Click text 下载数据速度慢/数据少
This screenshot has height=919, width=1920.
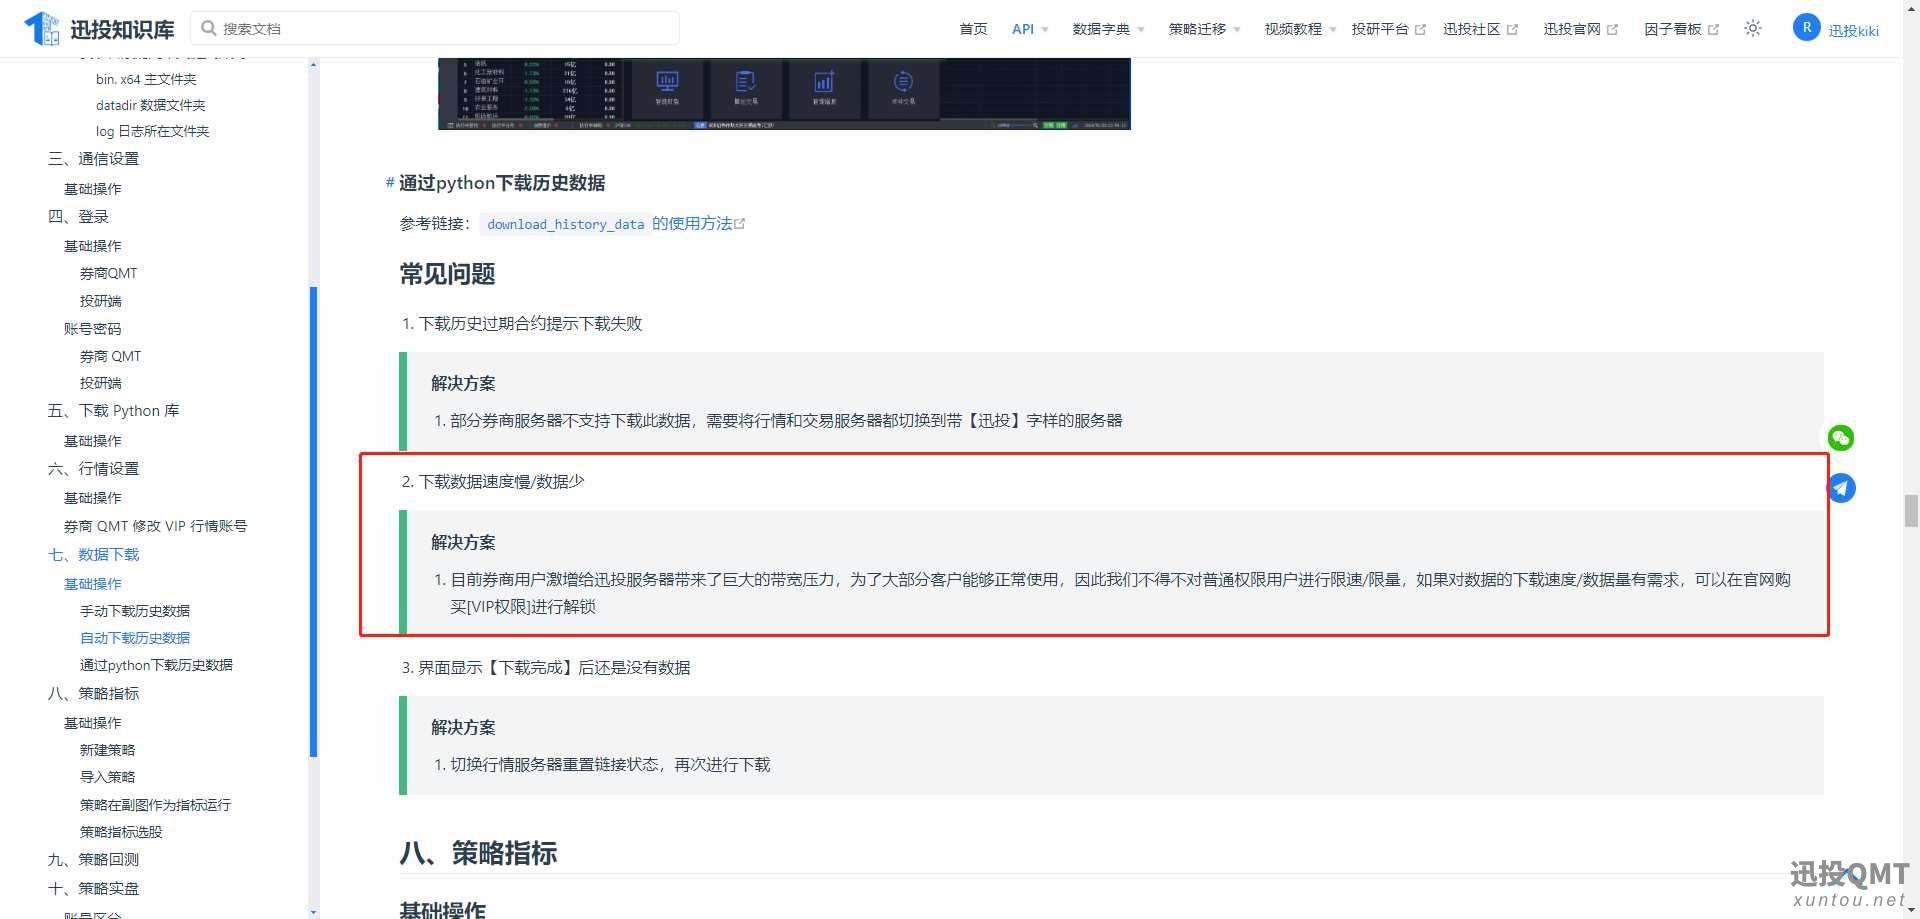[x=501, y=482]
